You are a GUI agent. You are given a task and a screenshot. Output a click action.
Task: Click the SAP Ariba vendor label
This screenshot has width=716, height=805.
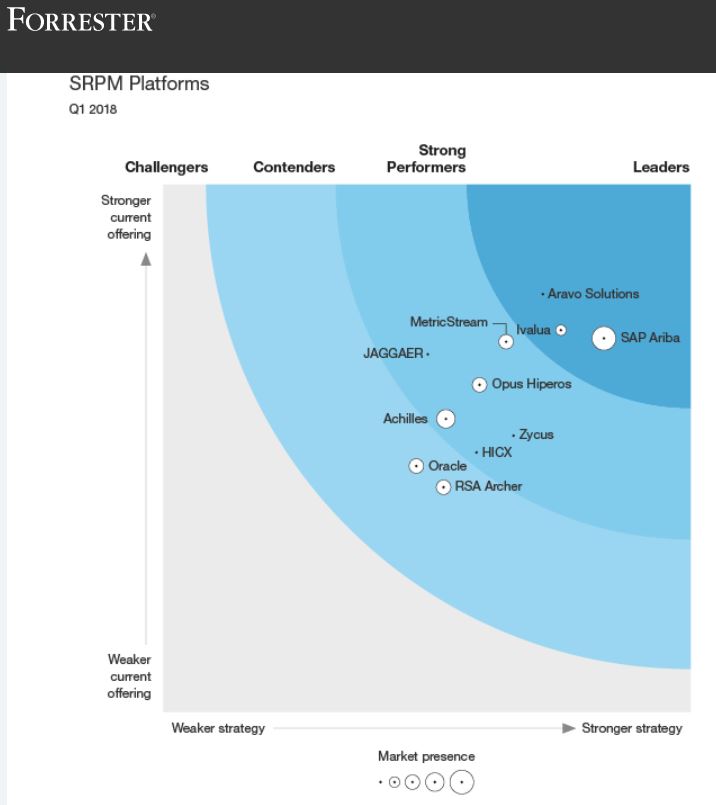[x=650, y=338]
